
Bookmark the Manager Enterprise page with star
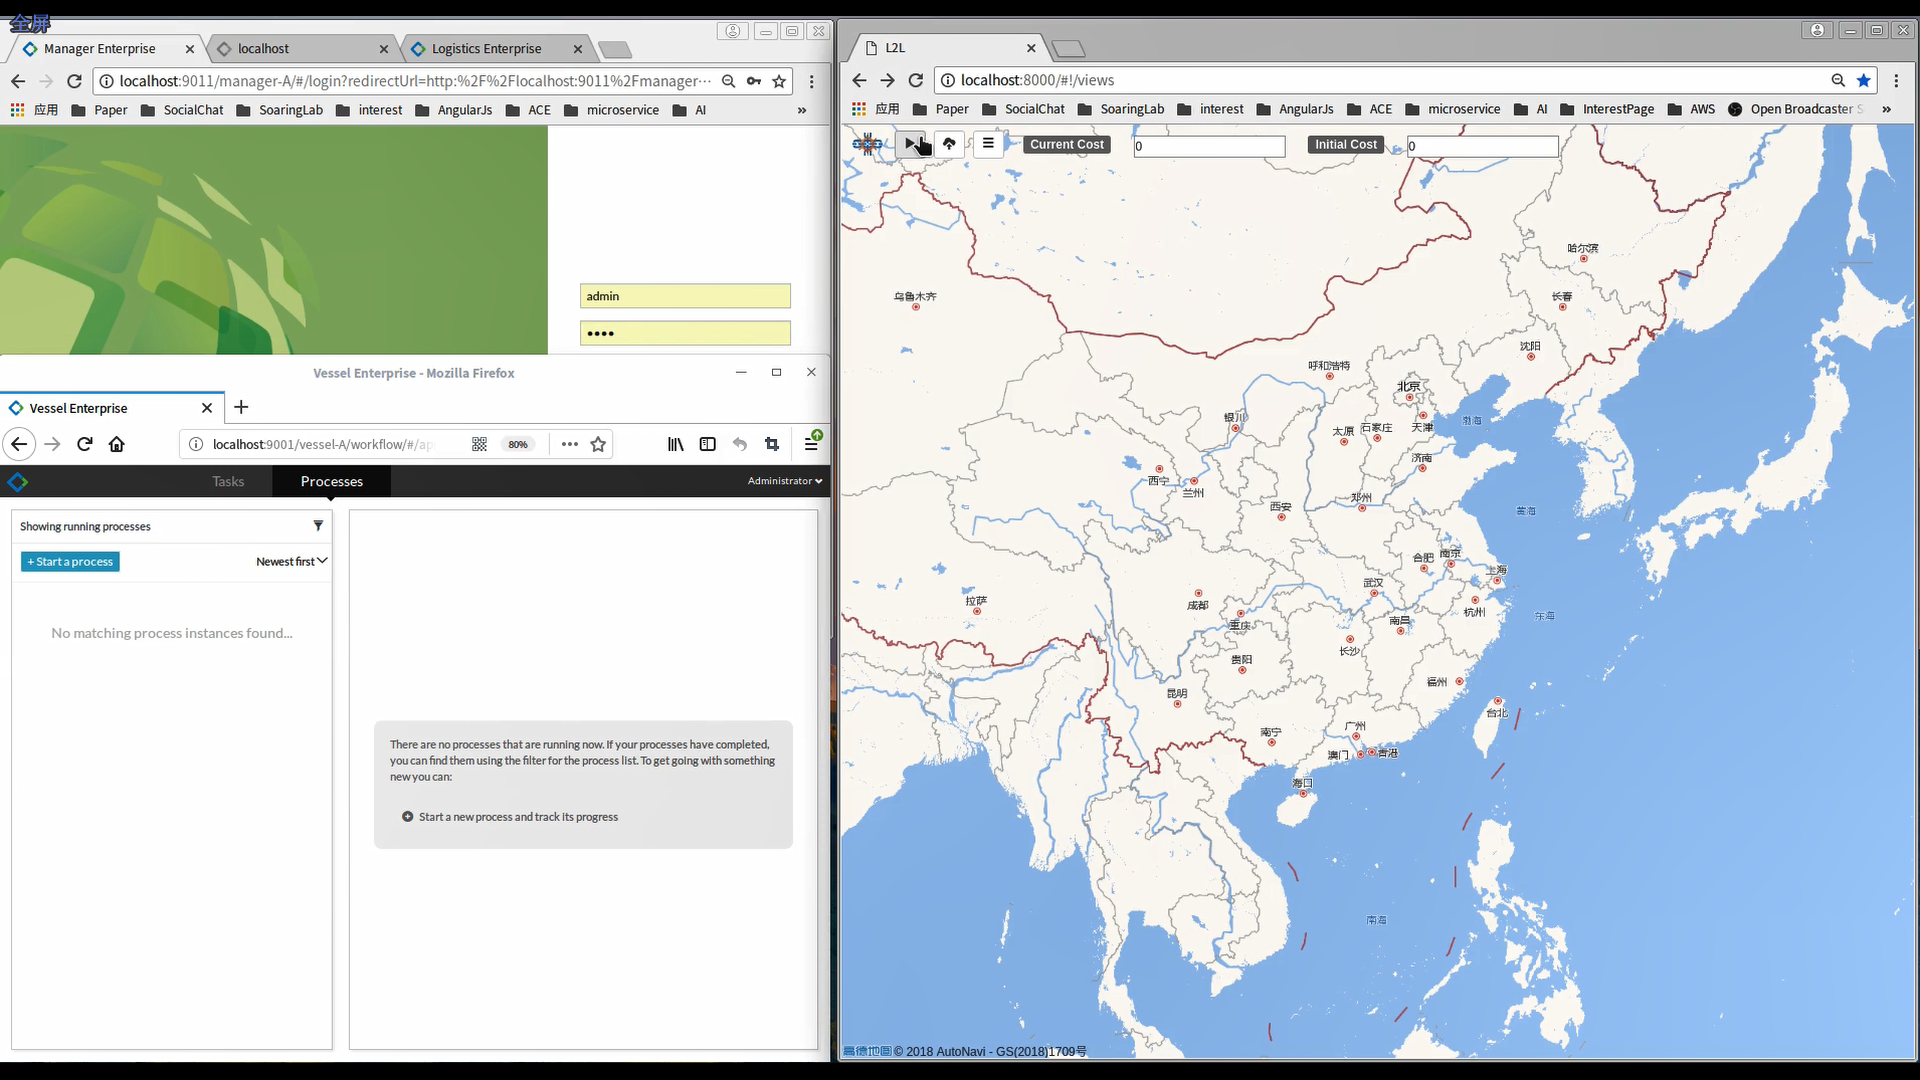[x=779, y=81]
